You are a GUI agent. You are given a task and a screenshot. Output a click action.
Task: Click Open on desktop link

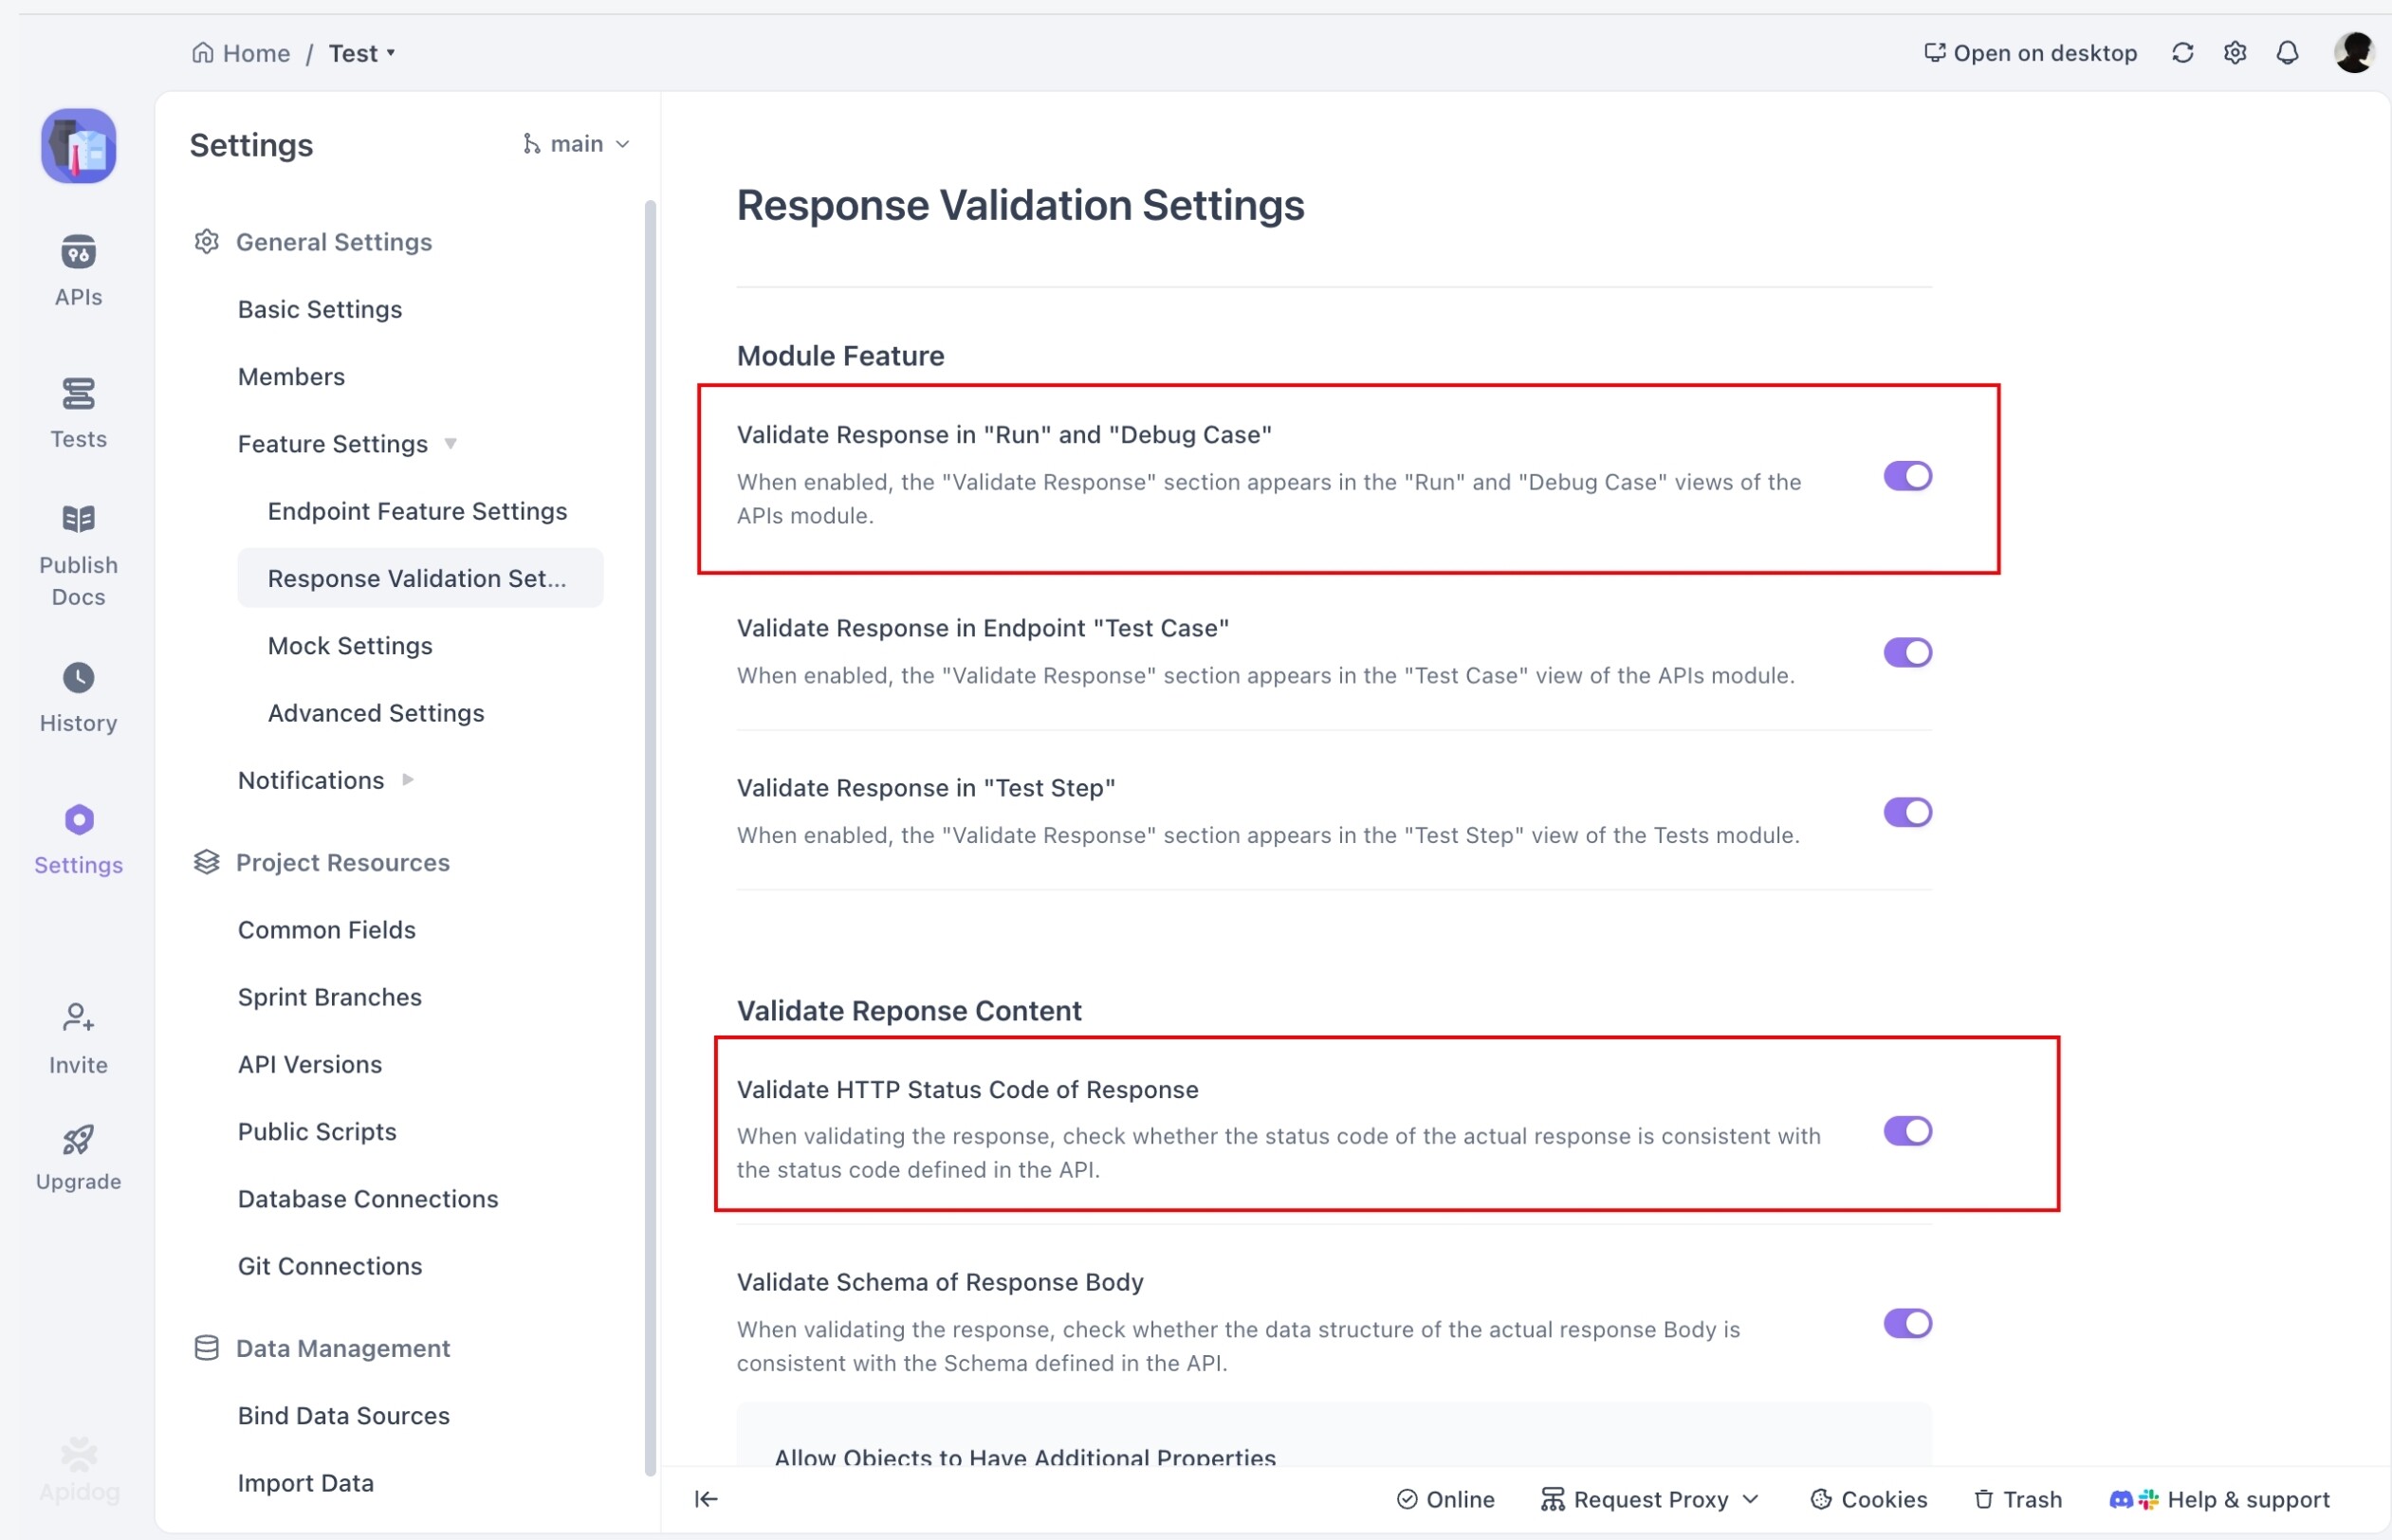pos(2030,53)
